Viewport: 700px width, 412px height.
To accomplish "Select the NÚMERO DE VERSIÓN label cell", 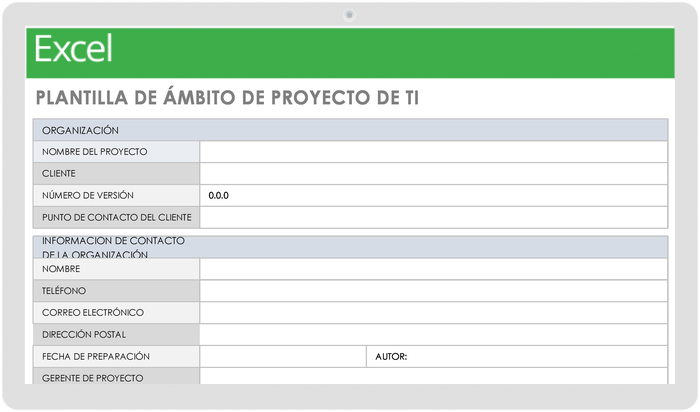I will 116,196.
